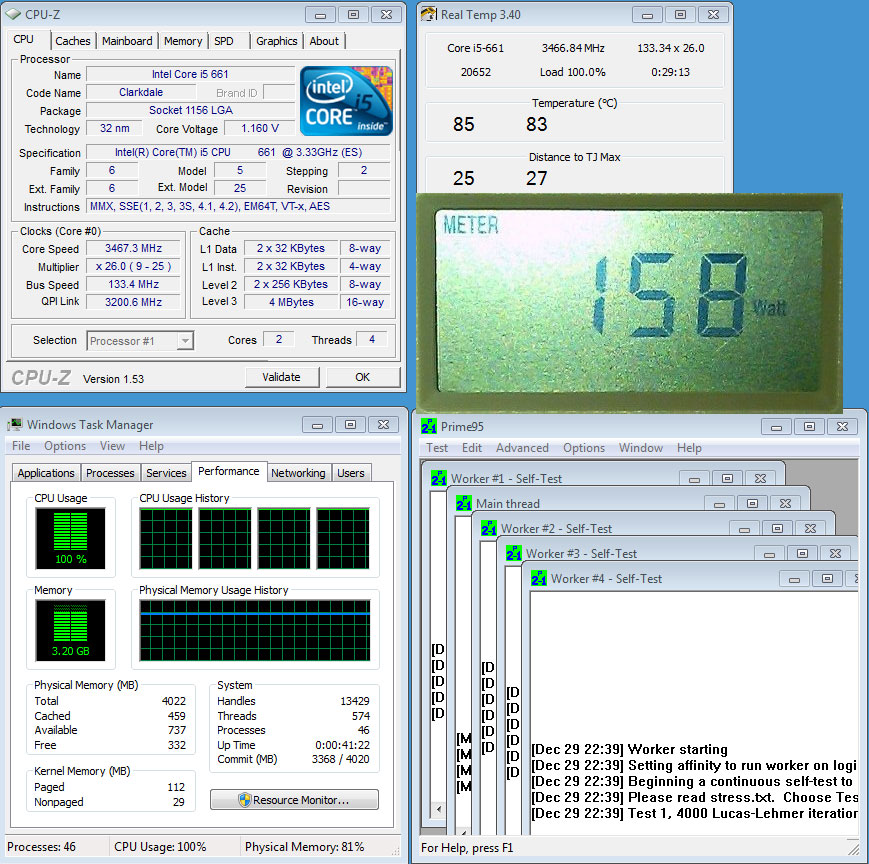Open the Test menu in Prime95

437,448
